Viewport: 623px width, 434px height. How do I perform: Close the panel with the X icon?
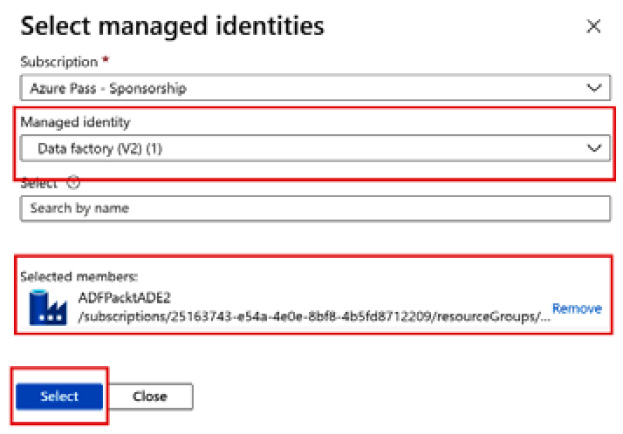[594, 26]
